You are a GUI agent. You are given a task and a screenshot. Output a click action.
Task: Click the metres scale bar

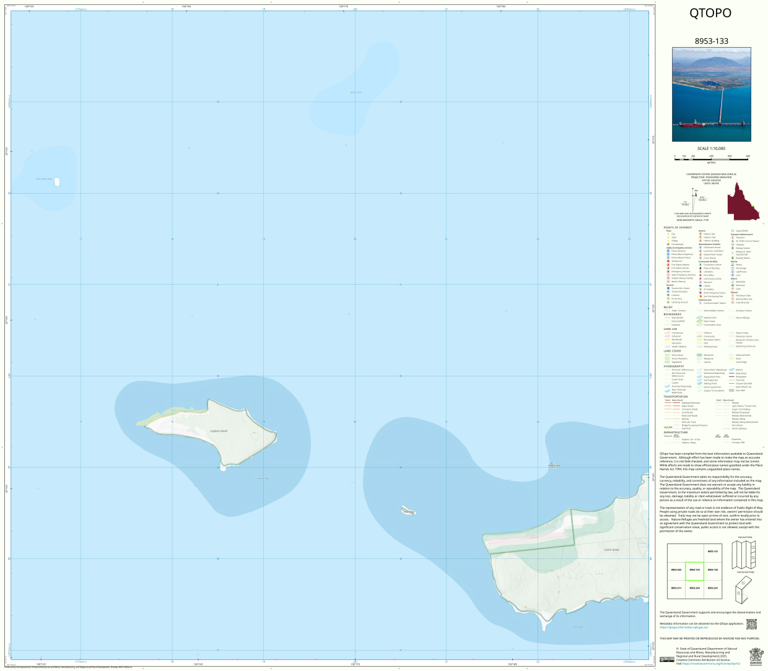[711, 158]
